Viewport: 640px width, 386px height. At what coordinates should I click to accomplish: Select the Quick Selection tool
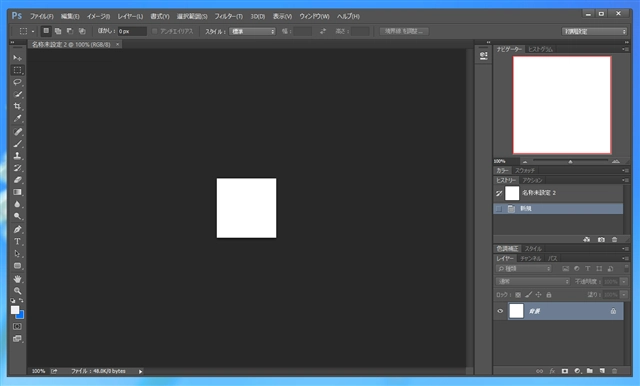point(17,94)
